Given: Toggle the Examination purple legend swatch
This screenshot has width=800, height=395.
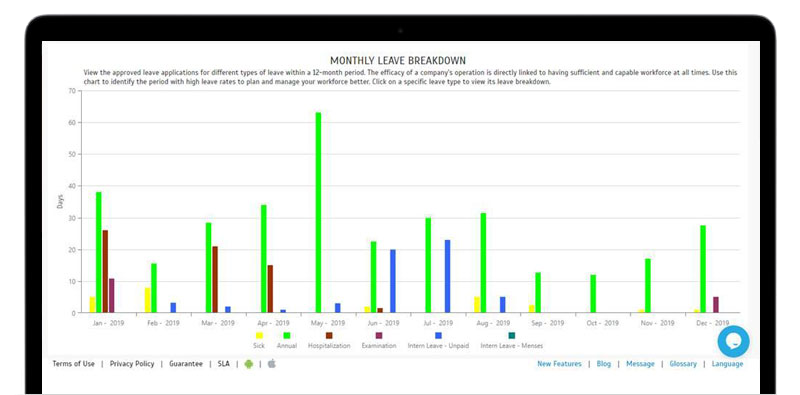Looking at the screenshot, I should pos(379,335).
